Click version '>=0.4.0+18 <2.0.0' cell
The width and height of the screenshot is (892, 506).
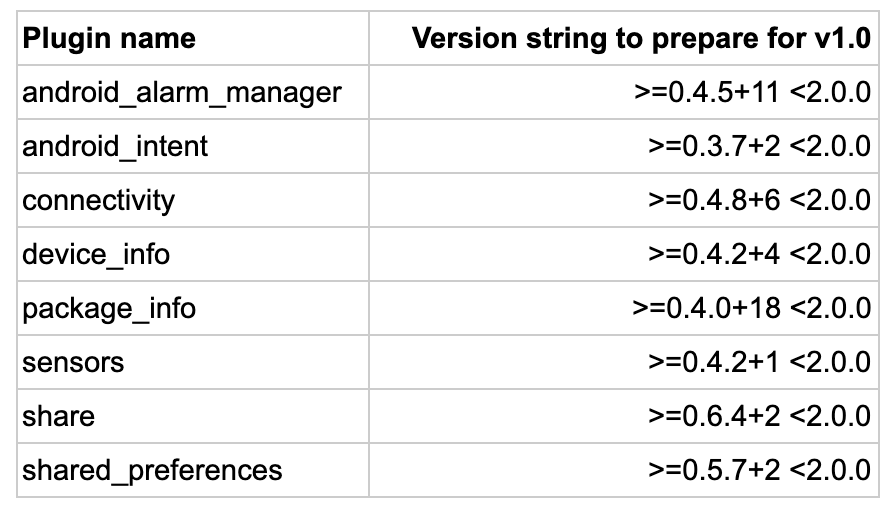pyautogui.click(x=624, y=308)
